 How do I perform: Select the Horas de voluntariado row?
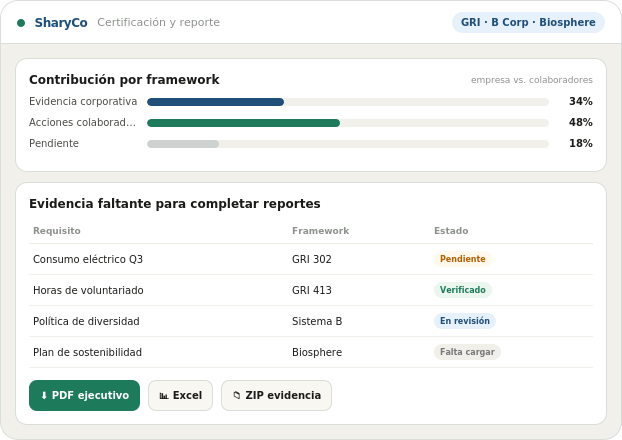point(311,290)
